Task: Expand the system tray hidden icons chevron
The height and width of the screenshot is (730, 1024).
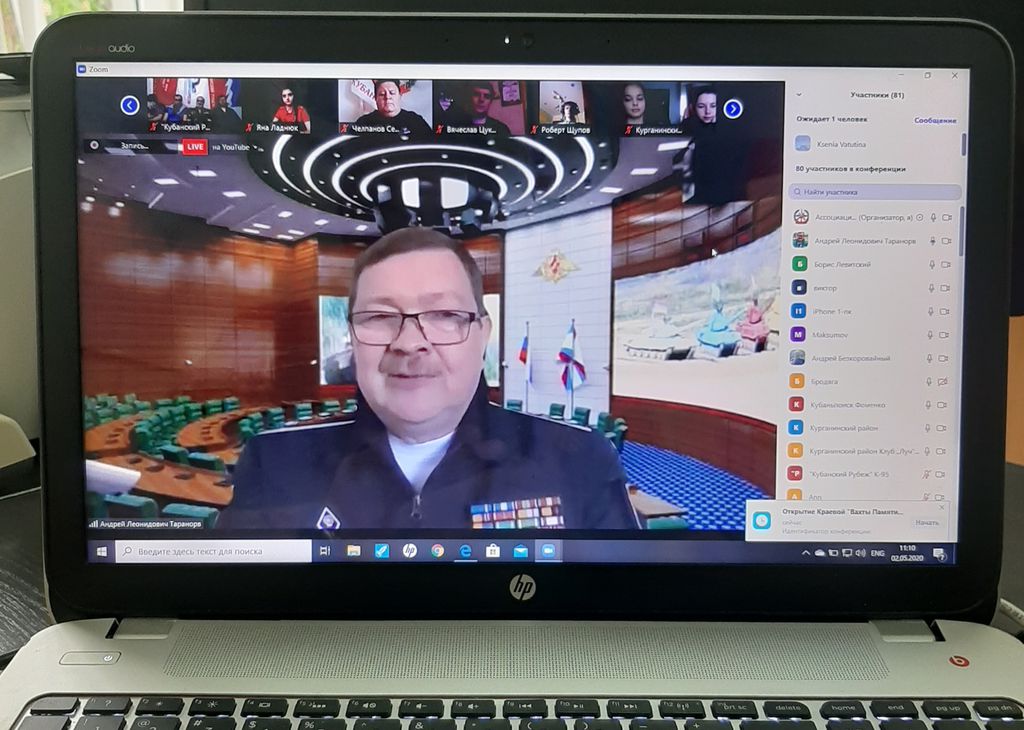Action: click(x=806, y=553)
